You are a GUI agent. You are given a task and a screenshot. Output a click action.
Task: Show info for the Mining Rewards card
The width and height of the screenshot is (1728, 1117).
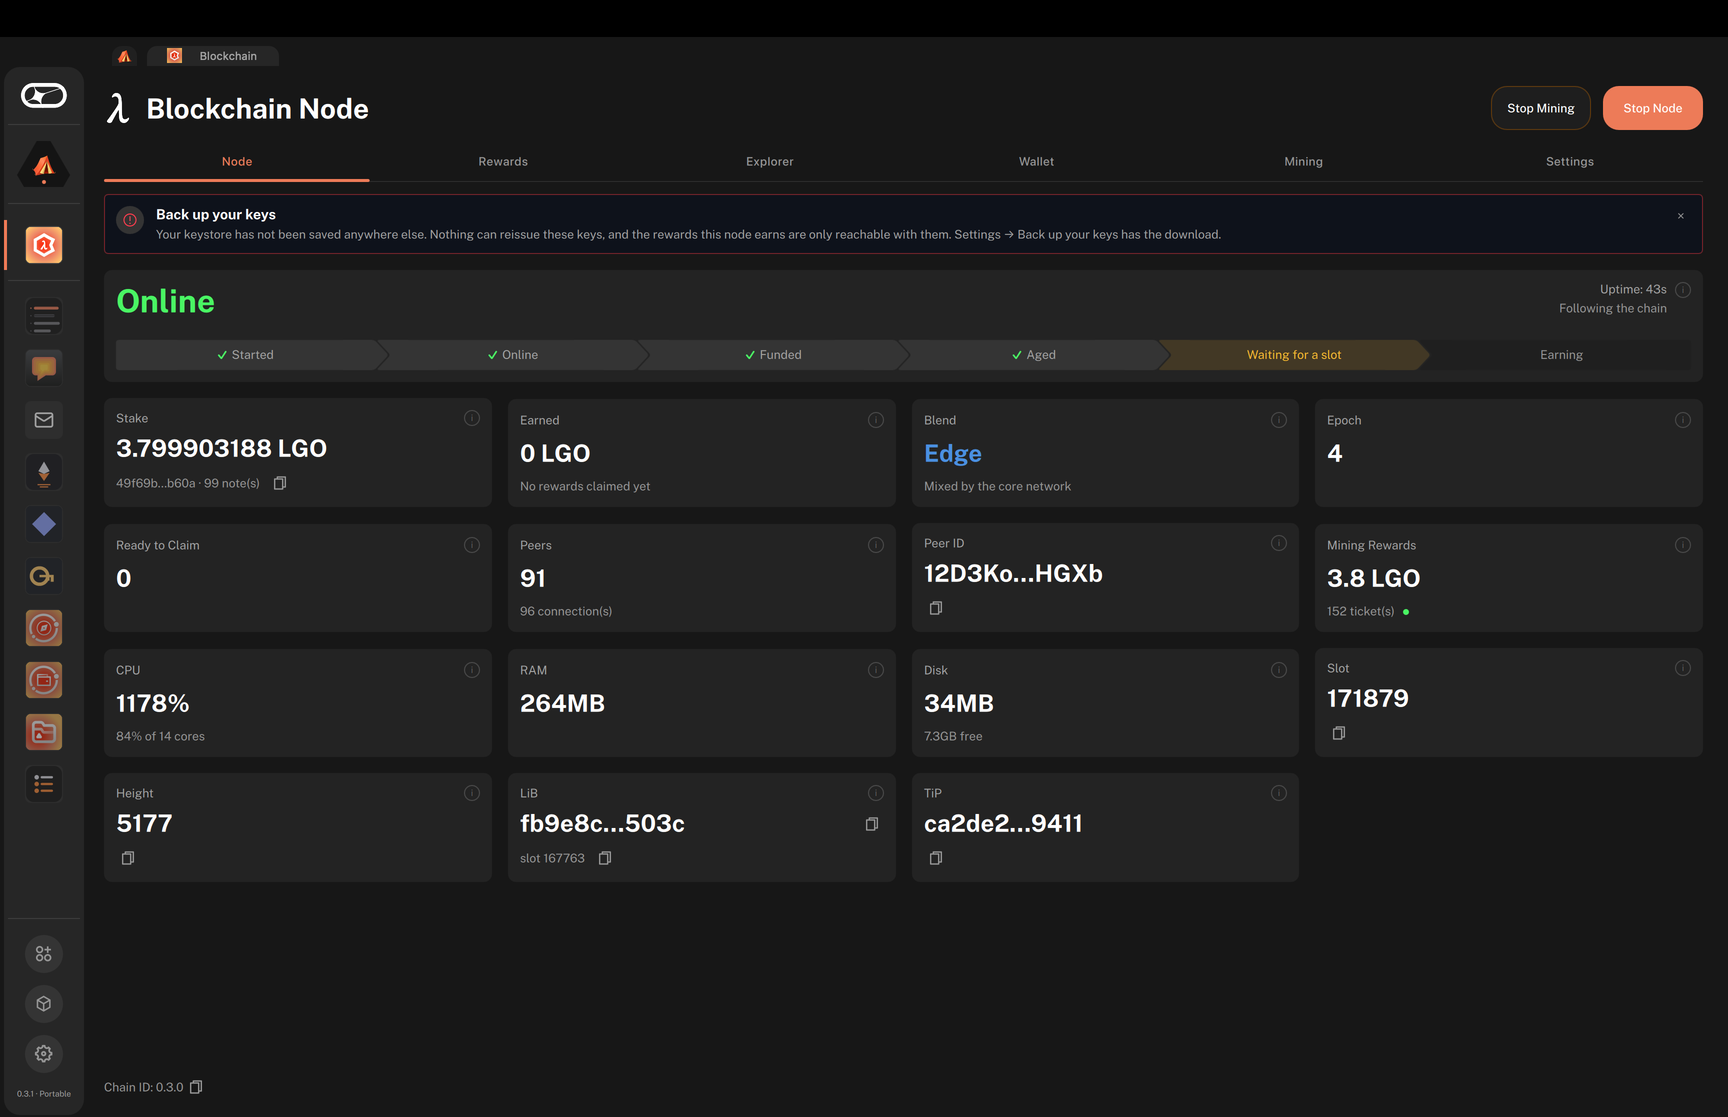point(1683,545)
